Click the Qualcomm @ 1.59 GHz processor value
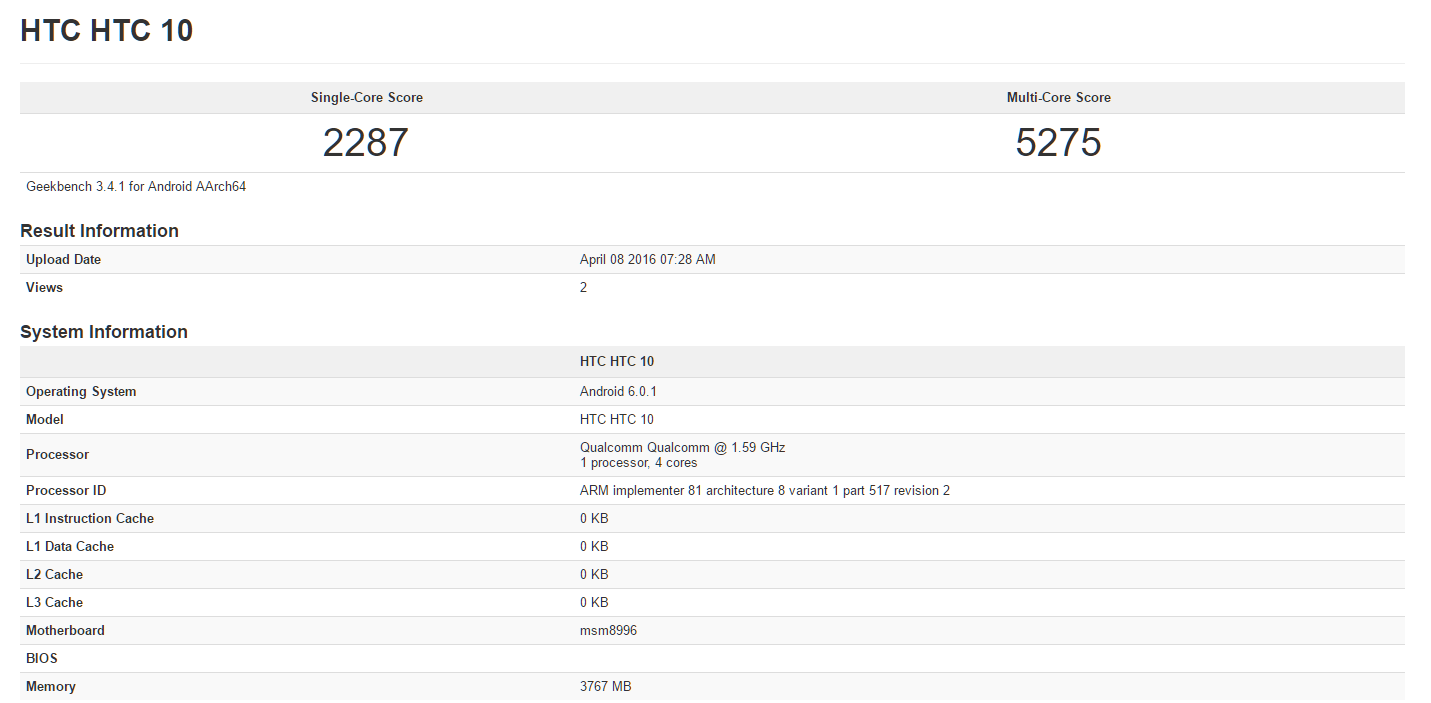Image resolution: width=1431 pixels, height=703 pixels. 682,448
